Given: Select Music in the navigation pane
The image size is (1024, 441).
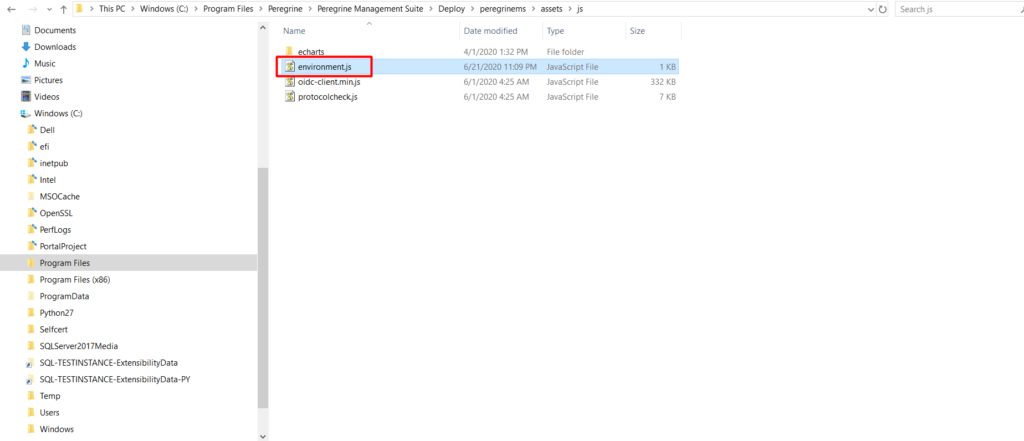Looking at the screenshot, I should point(45,63).
